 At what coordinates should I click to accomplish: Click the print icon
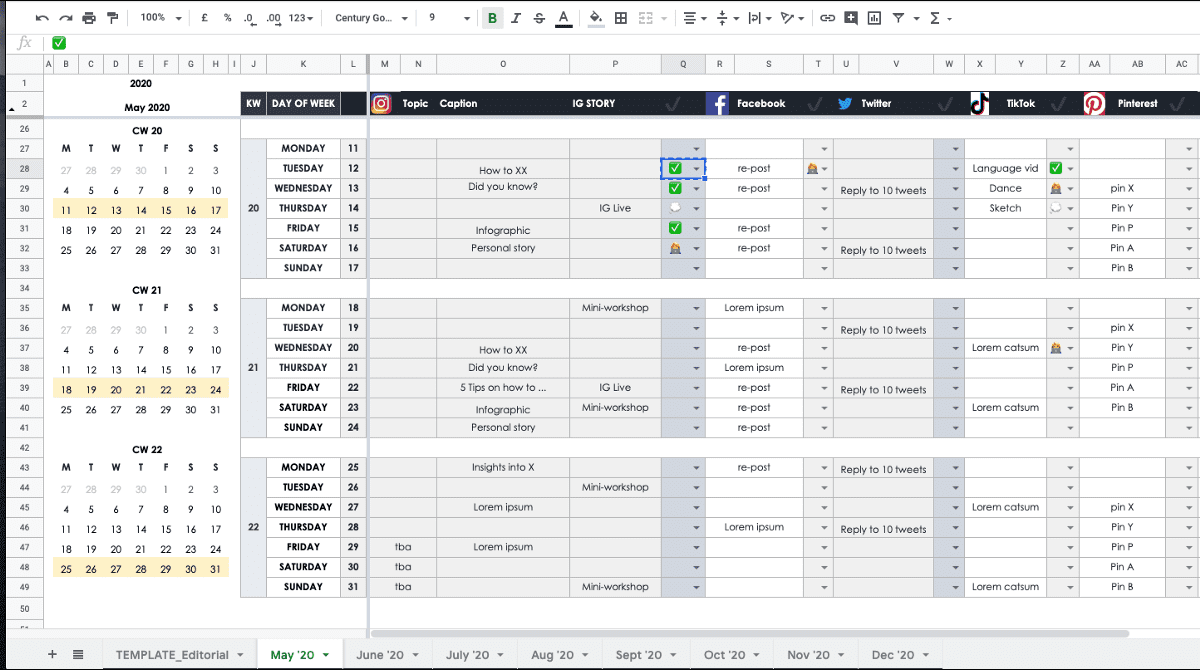tap(89, 18)
